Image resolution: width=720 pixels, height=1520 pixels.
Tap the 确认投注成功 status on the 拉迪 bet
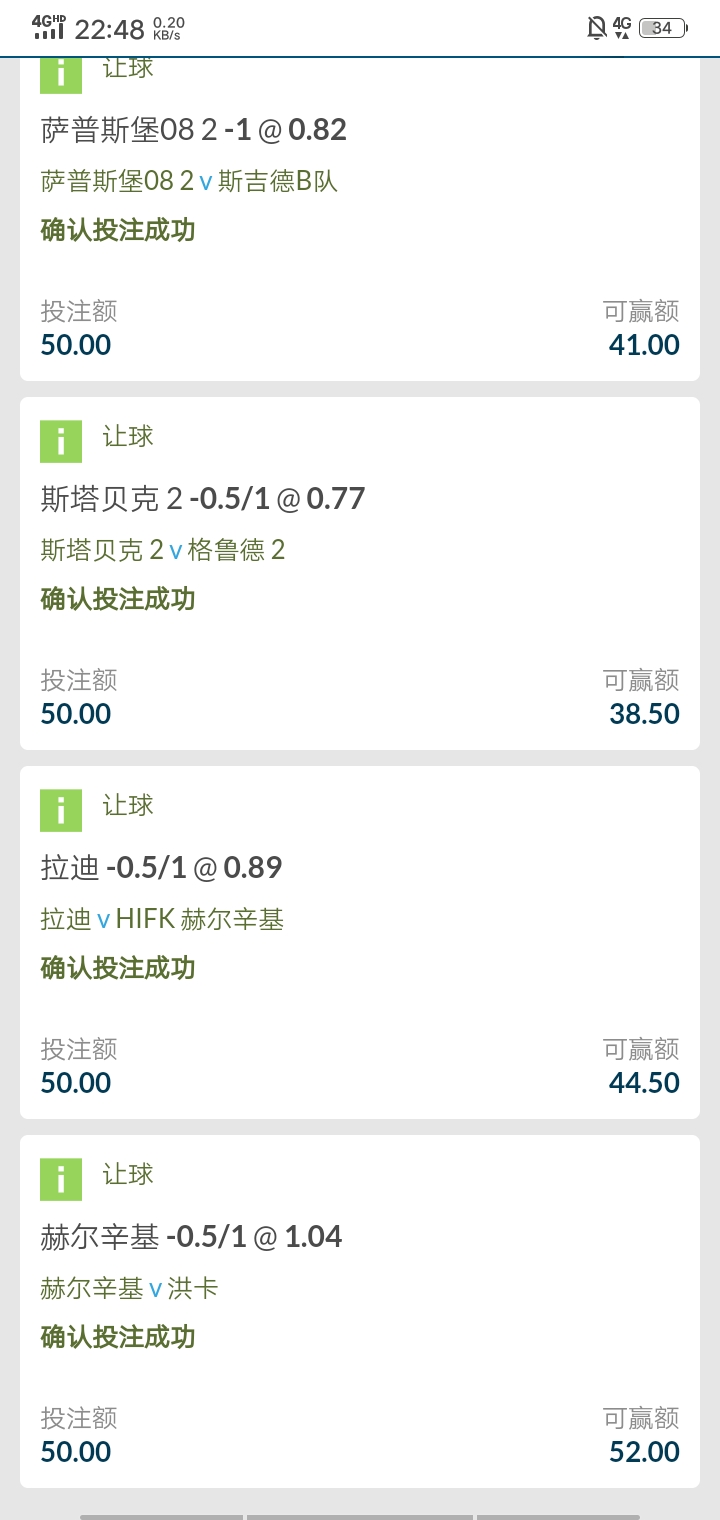coord(118,968)
